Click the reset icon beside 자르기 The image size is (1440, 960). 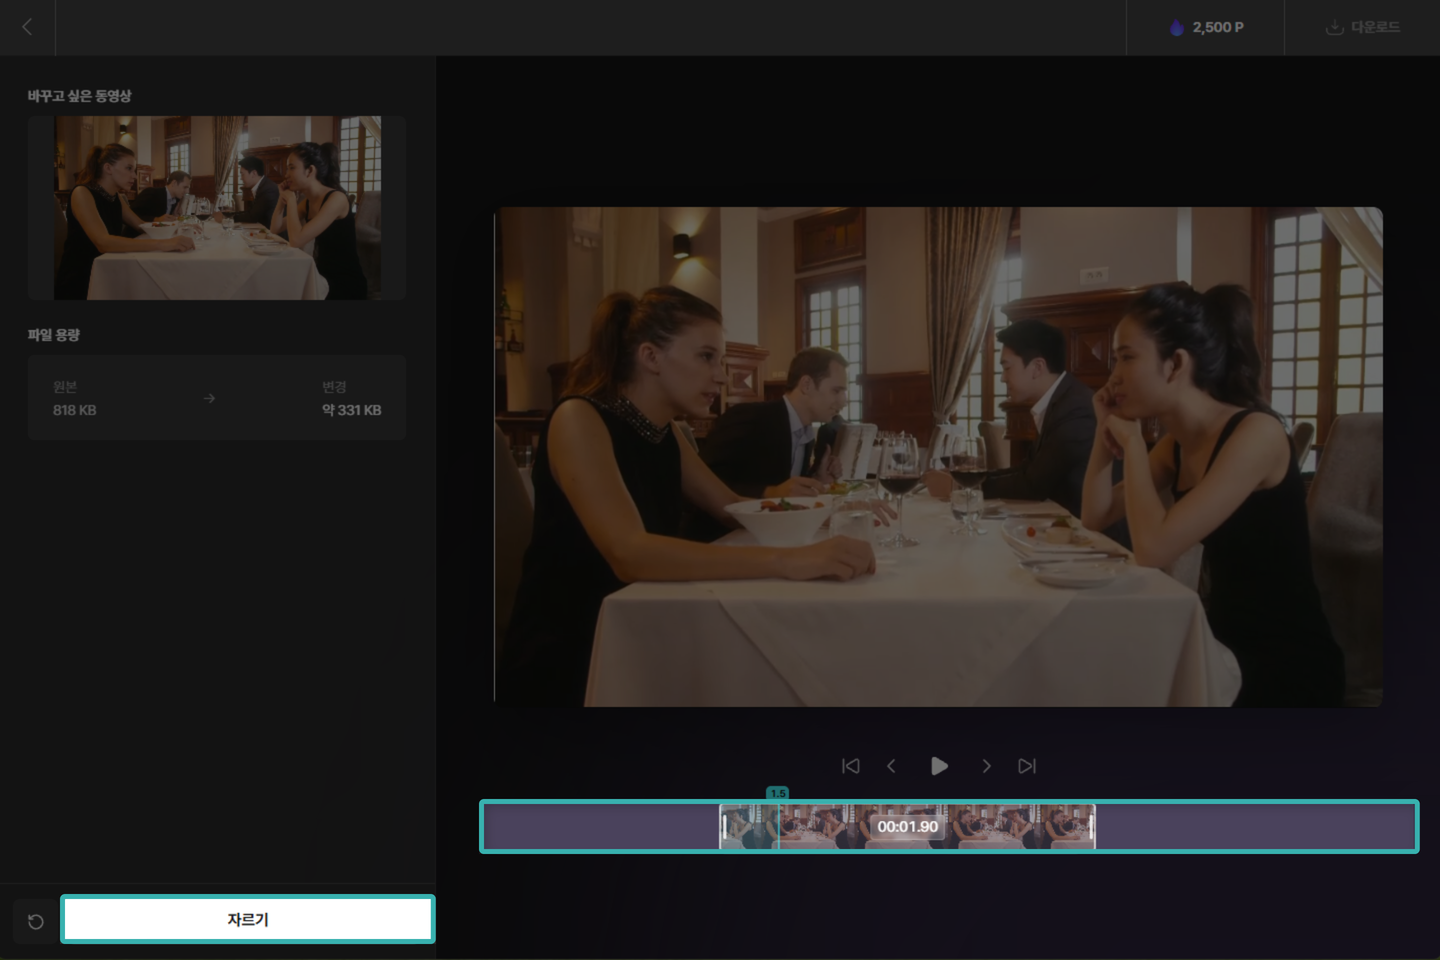pyautogui.click(x=36, y=921)
